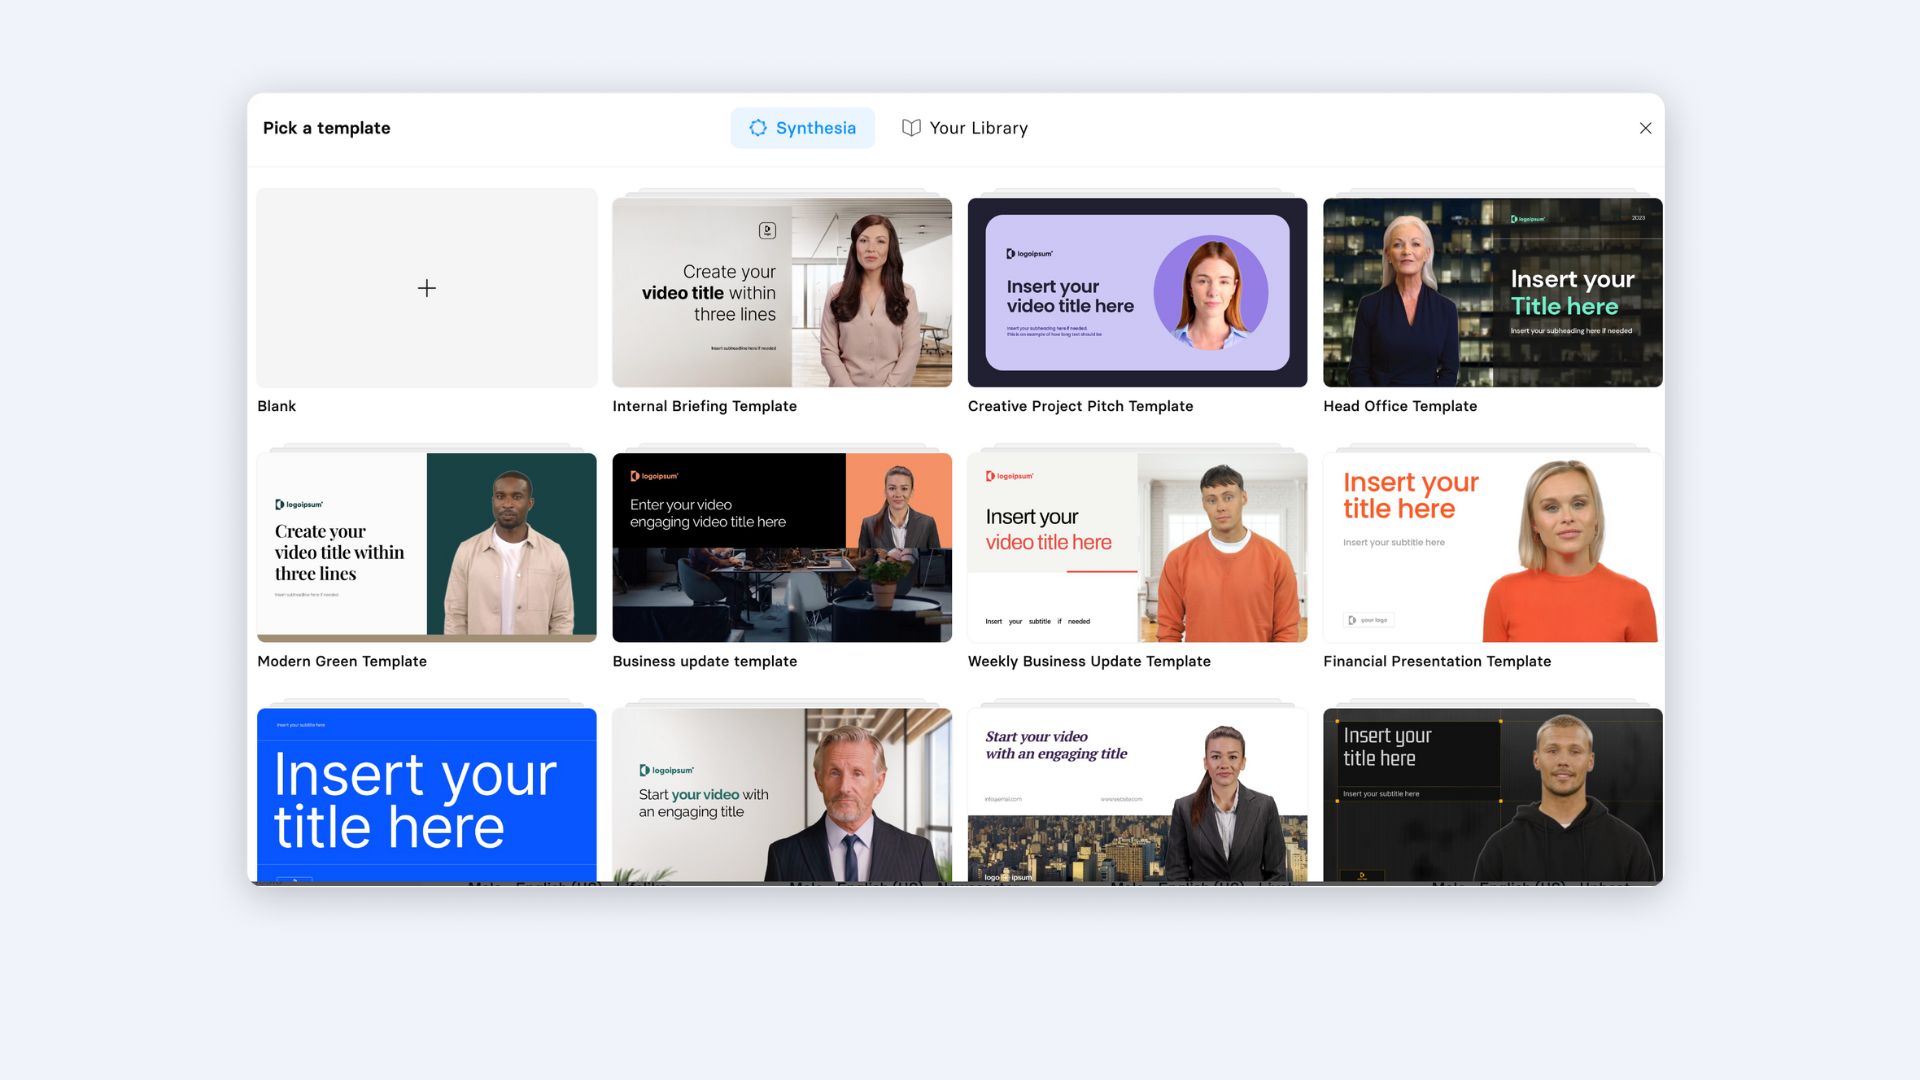Open the Your Library tab

pos(965,128)
